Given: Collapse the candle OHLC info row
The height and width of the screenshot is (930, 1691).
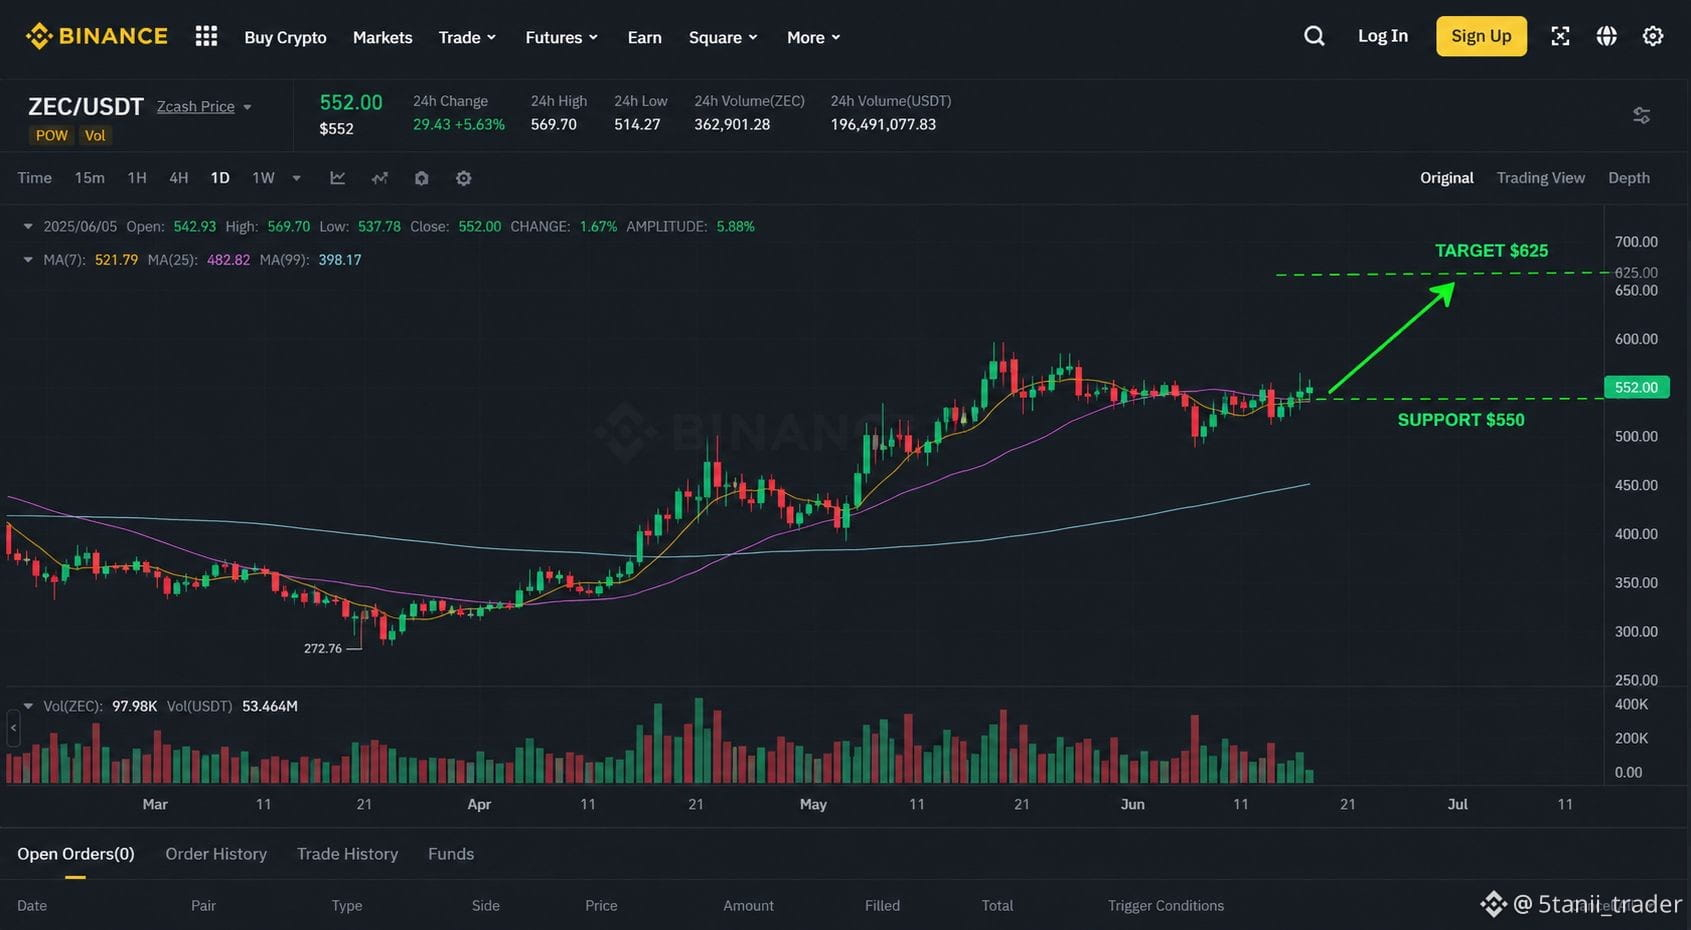Looking at the screenshot, I should [x=28, y=227].
